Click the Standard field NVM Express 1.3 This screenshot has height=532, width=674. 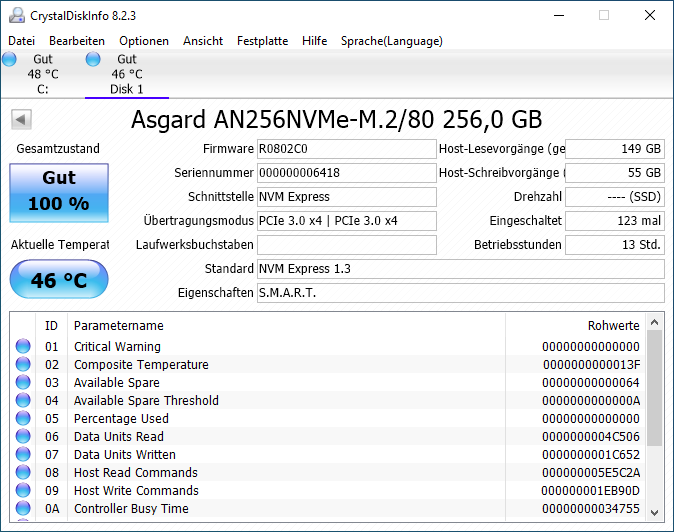tap(461, 269)
